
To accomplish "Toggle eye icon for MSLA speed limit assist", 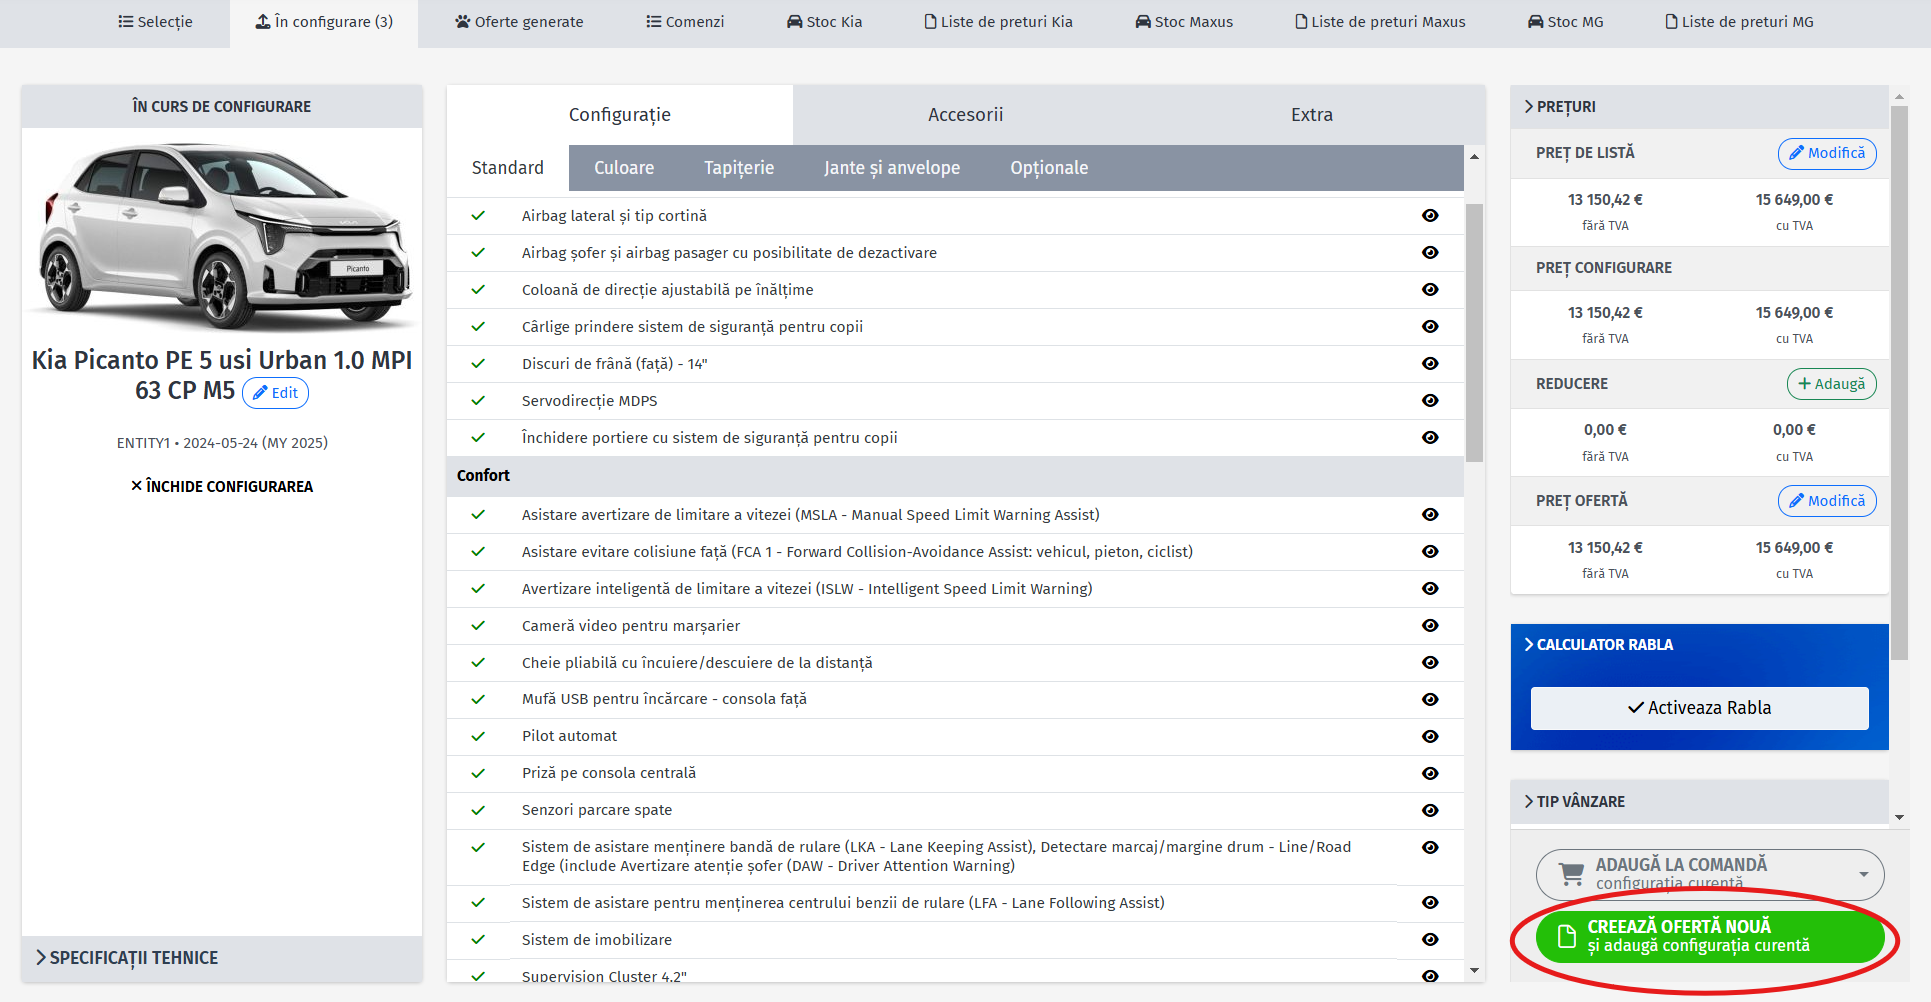I will [1430, 515].
